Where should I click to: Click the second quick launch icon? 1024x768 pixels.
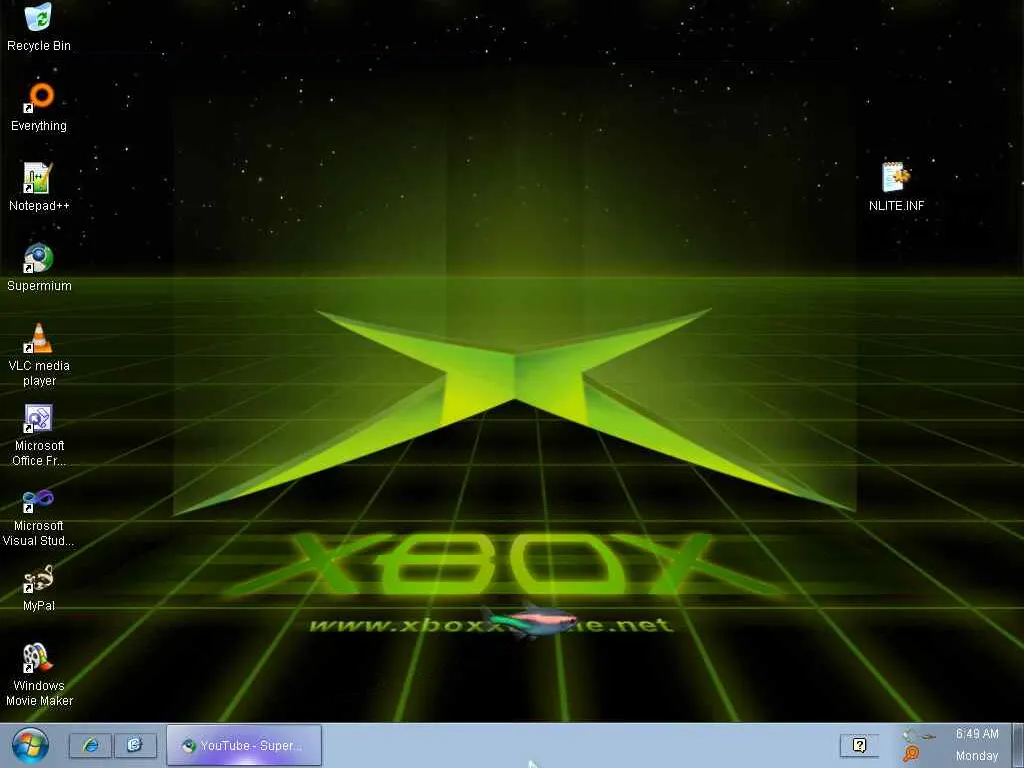pos(135,745)
